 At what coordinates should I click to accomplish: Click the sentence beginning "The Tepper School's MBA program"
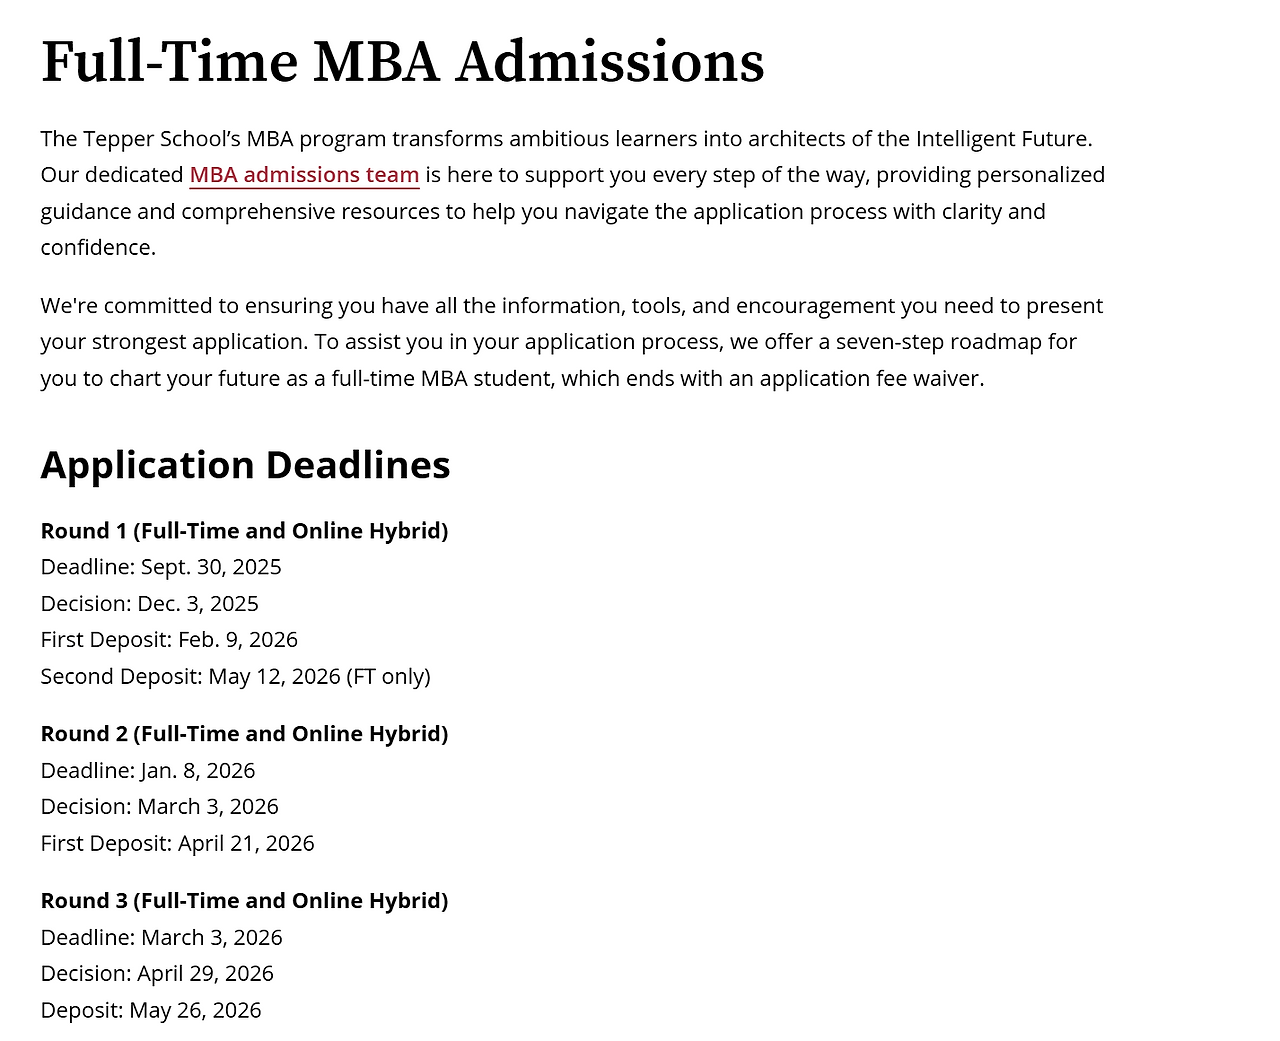[x=566, y=139]
